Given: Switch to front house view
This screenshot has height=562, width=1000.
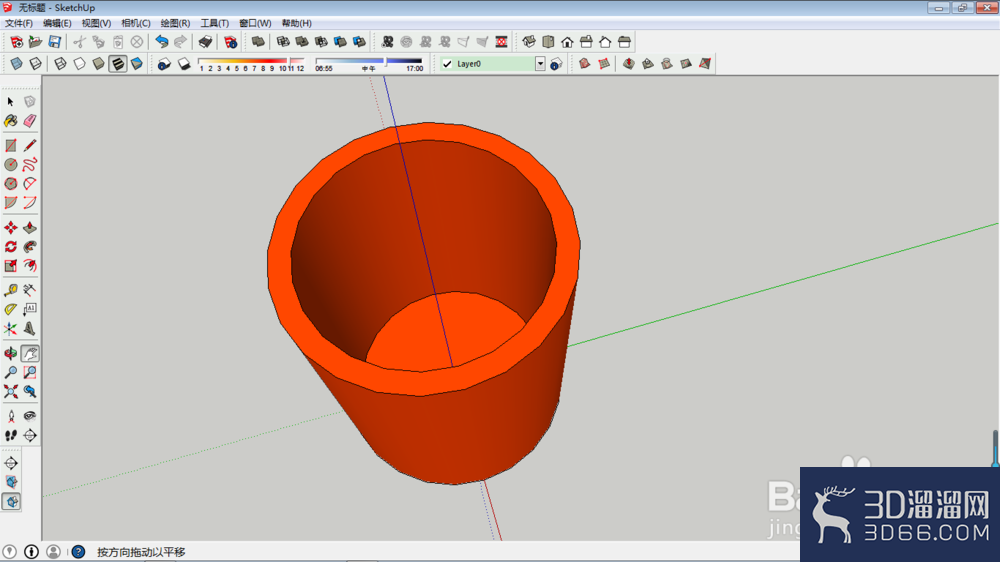Looking at the screenshot, I should (567, 42).
